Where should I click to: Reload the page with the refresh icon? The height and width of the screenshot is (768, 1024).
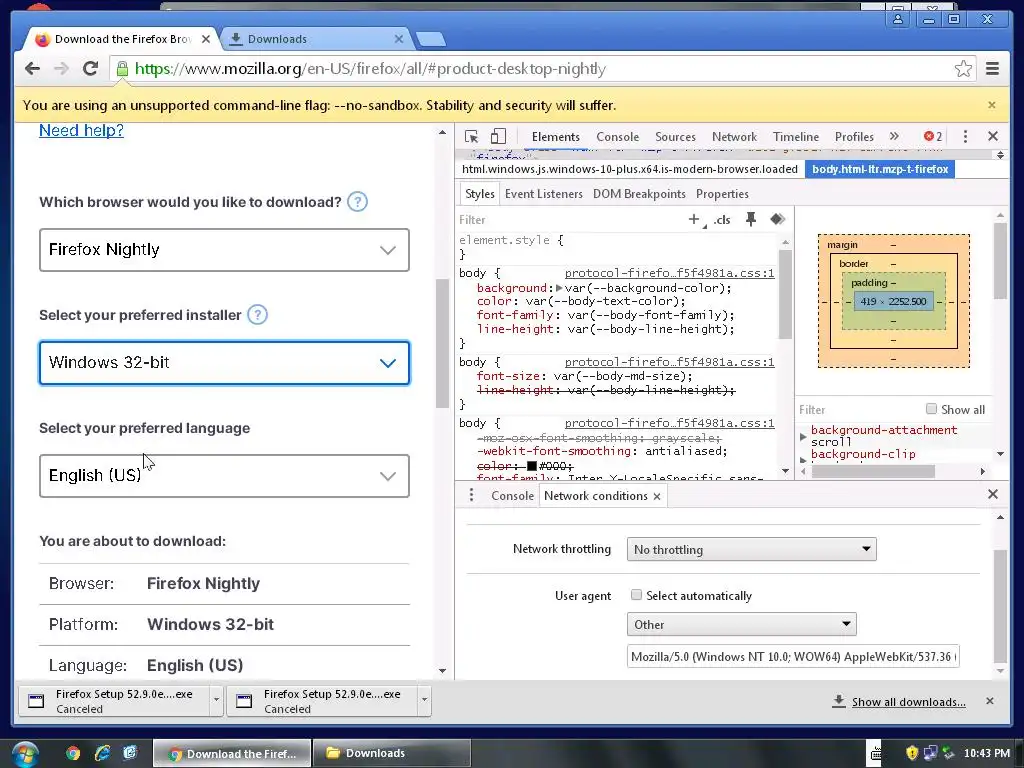coord(91,69)
